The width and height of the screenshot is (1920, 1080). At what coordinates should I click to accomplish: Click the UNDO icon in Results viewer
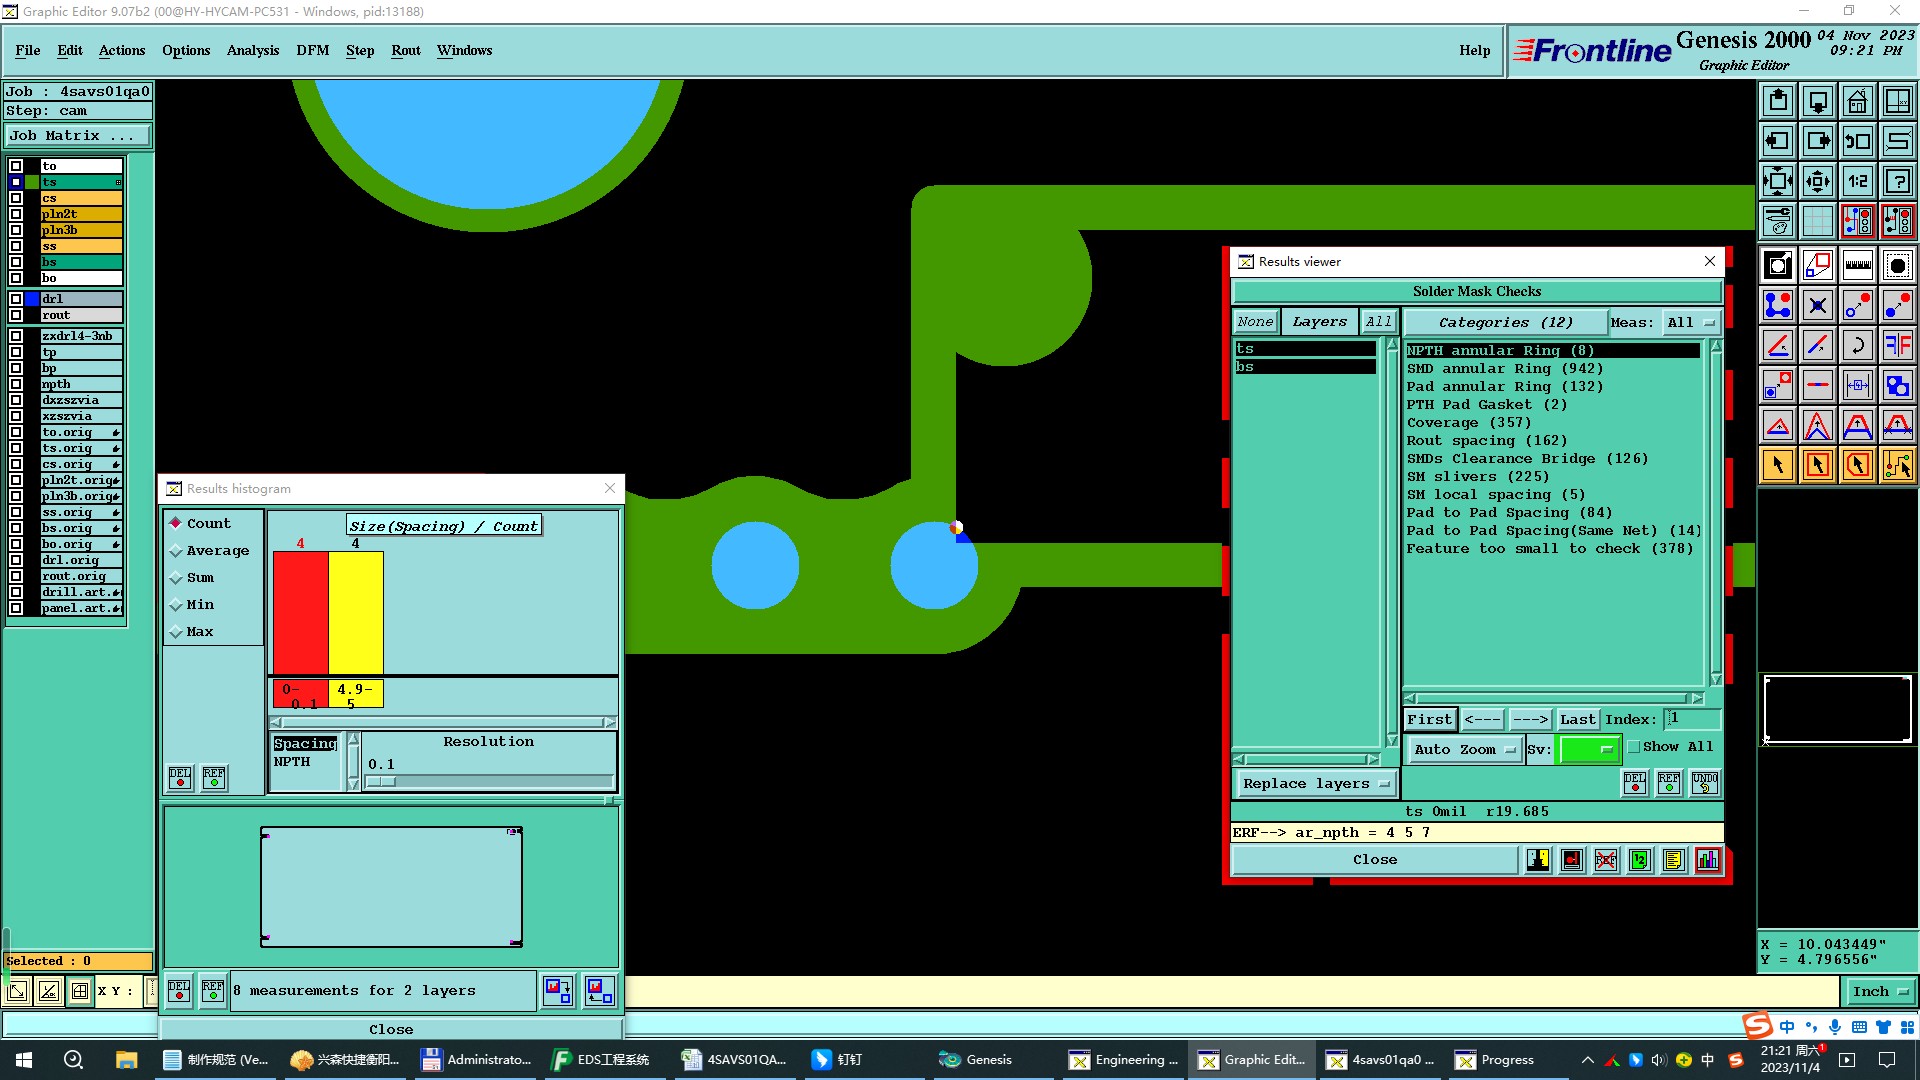coord(1705,782)
